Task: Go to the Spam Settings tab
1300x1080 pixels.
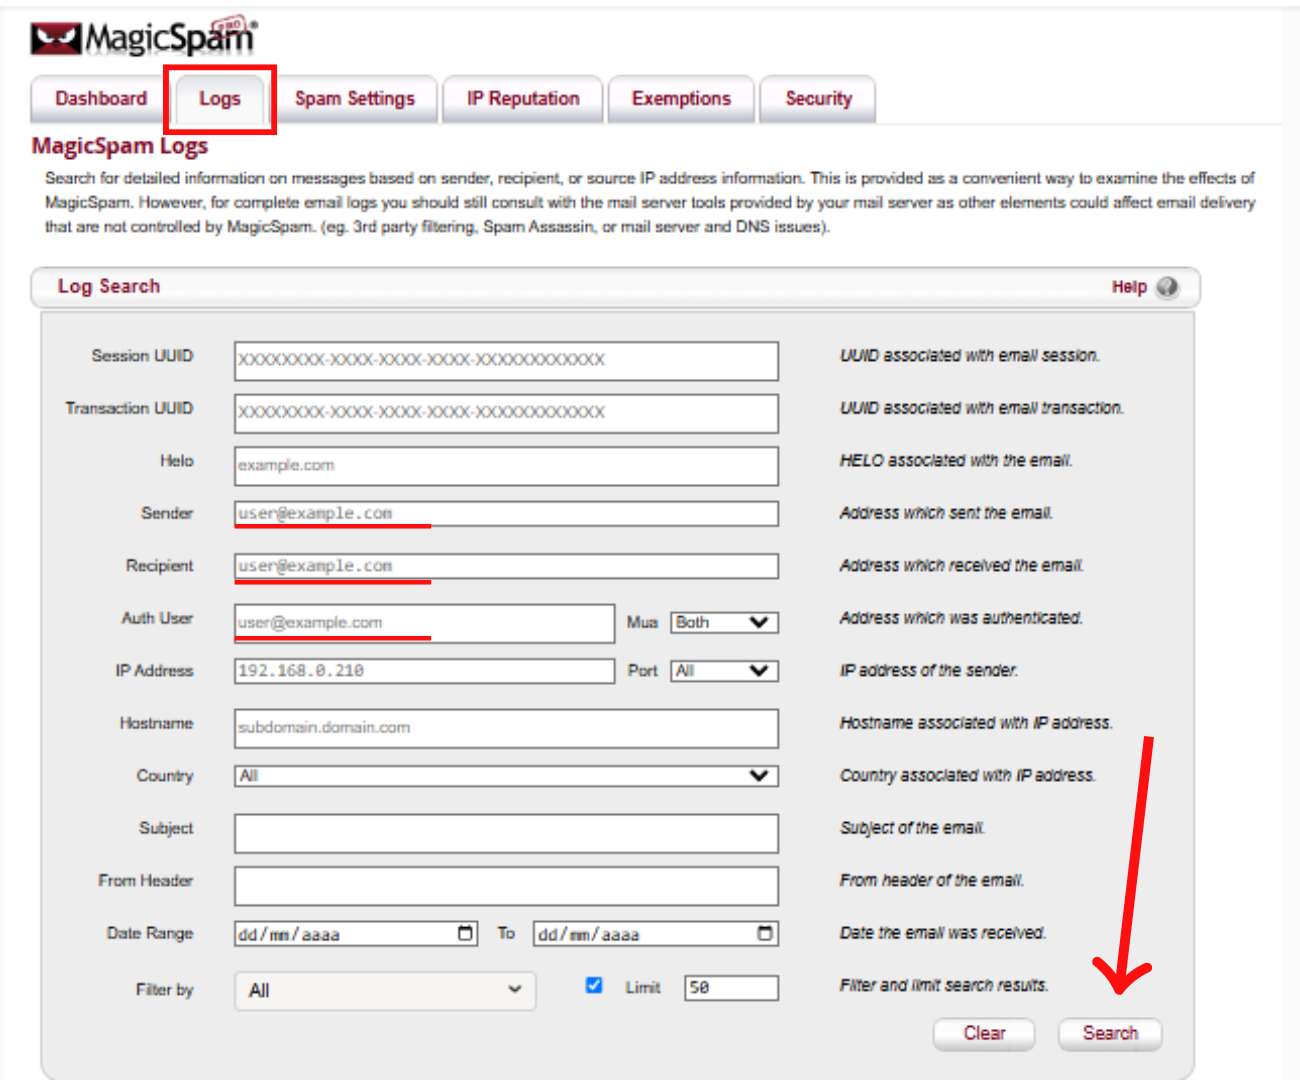Action: [354, 99]
